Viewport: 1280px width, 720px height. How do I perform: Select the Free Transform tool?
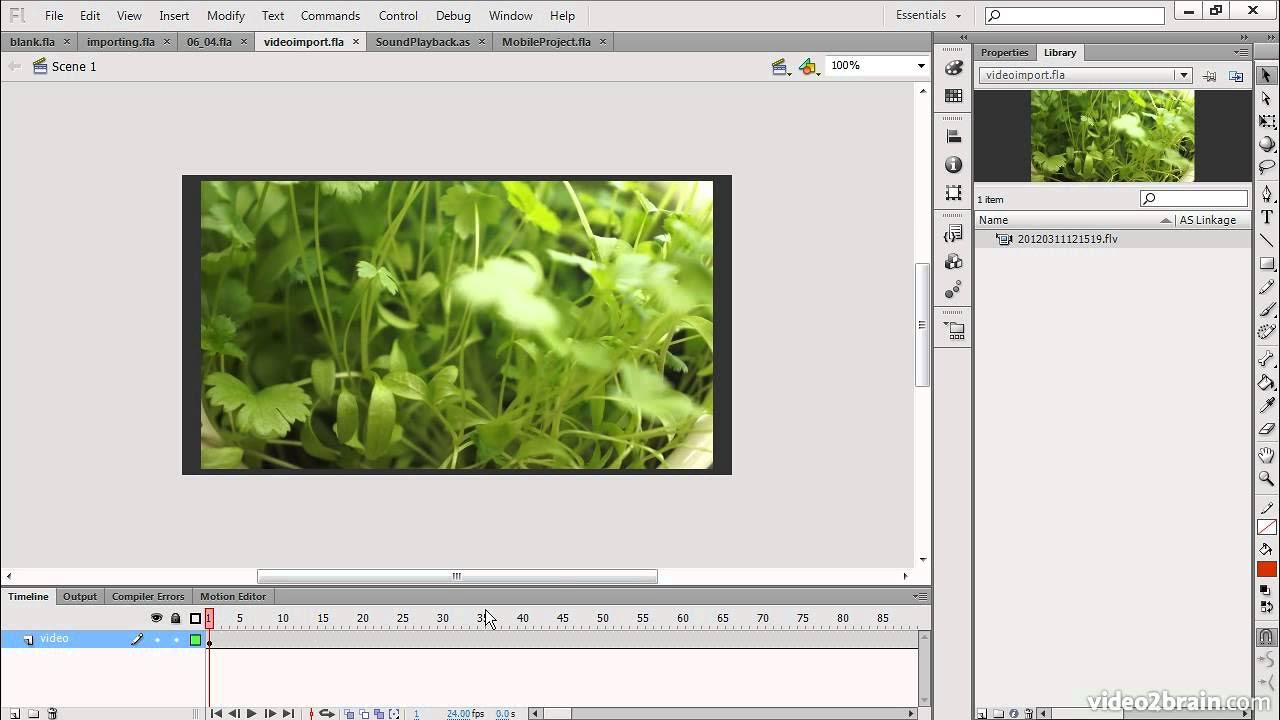(1266, 122)
